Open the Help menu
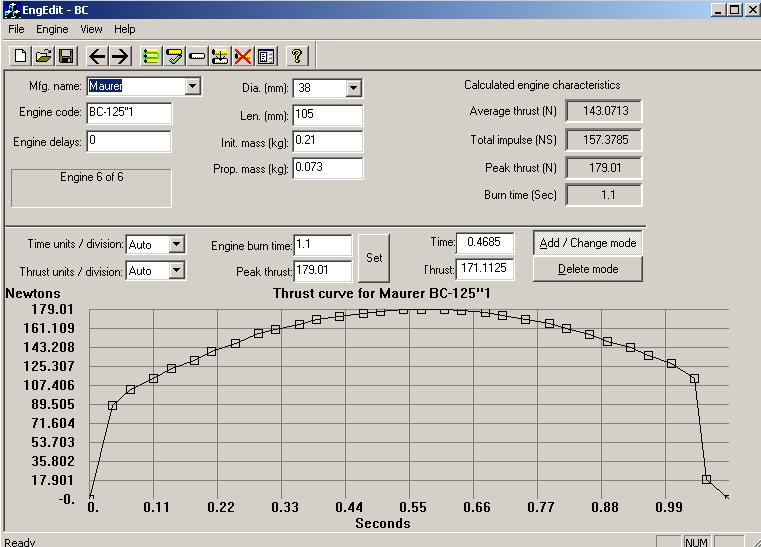The image size is (761, 547). (x=125, y=29)
